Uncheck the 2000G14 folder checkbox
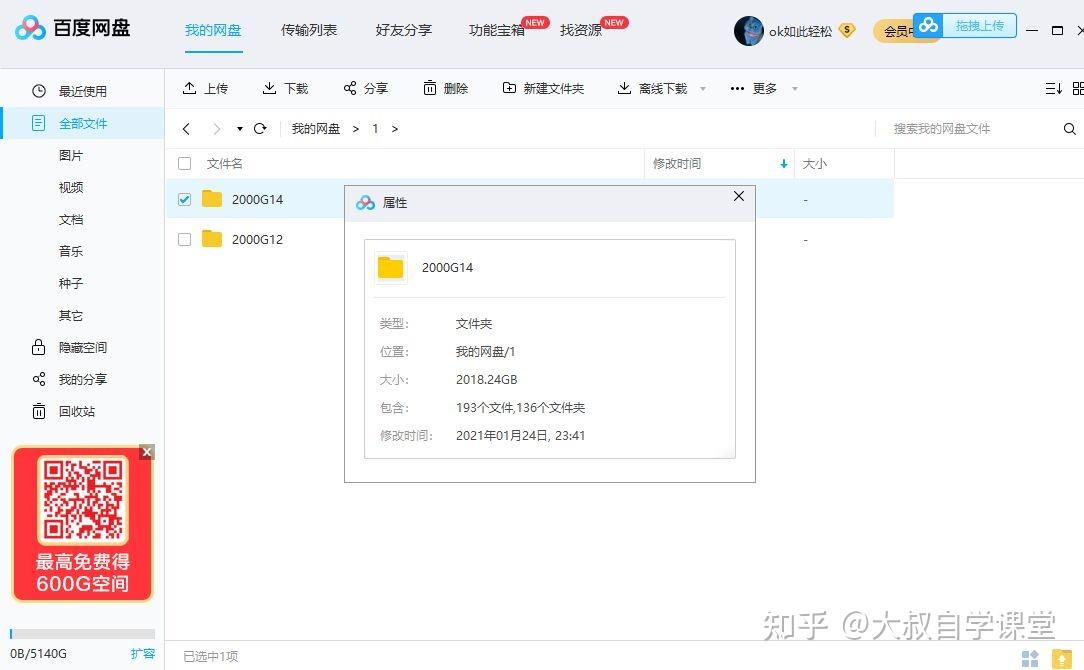This screenshot has width=1084, height=670. click(184, 199)
